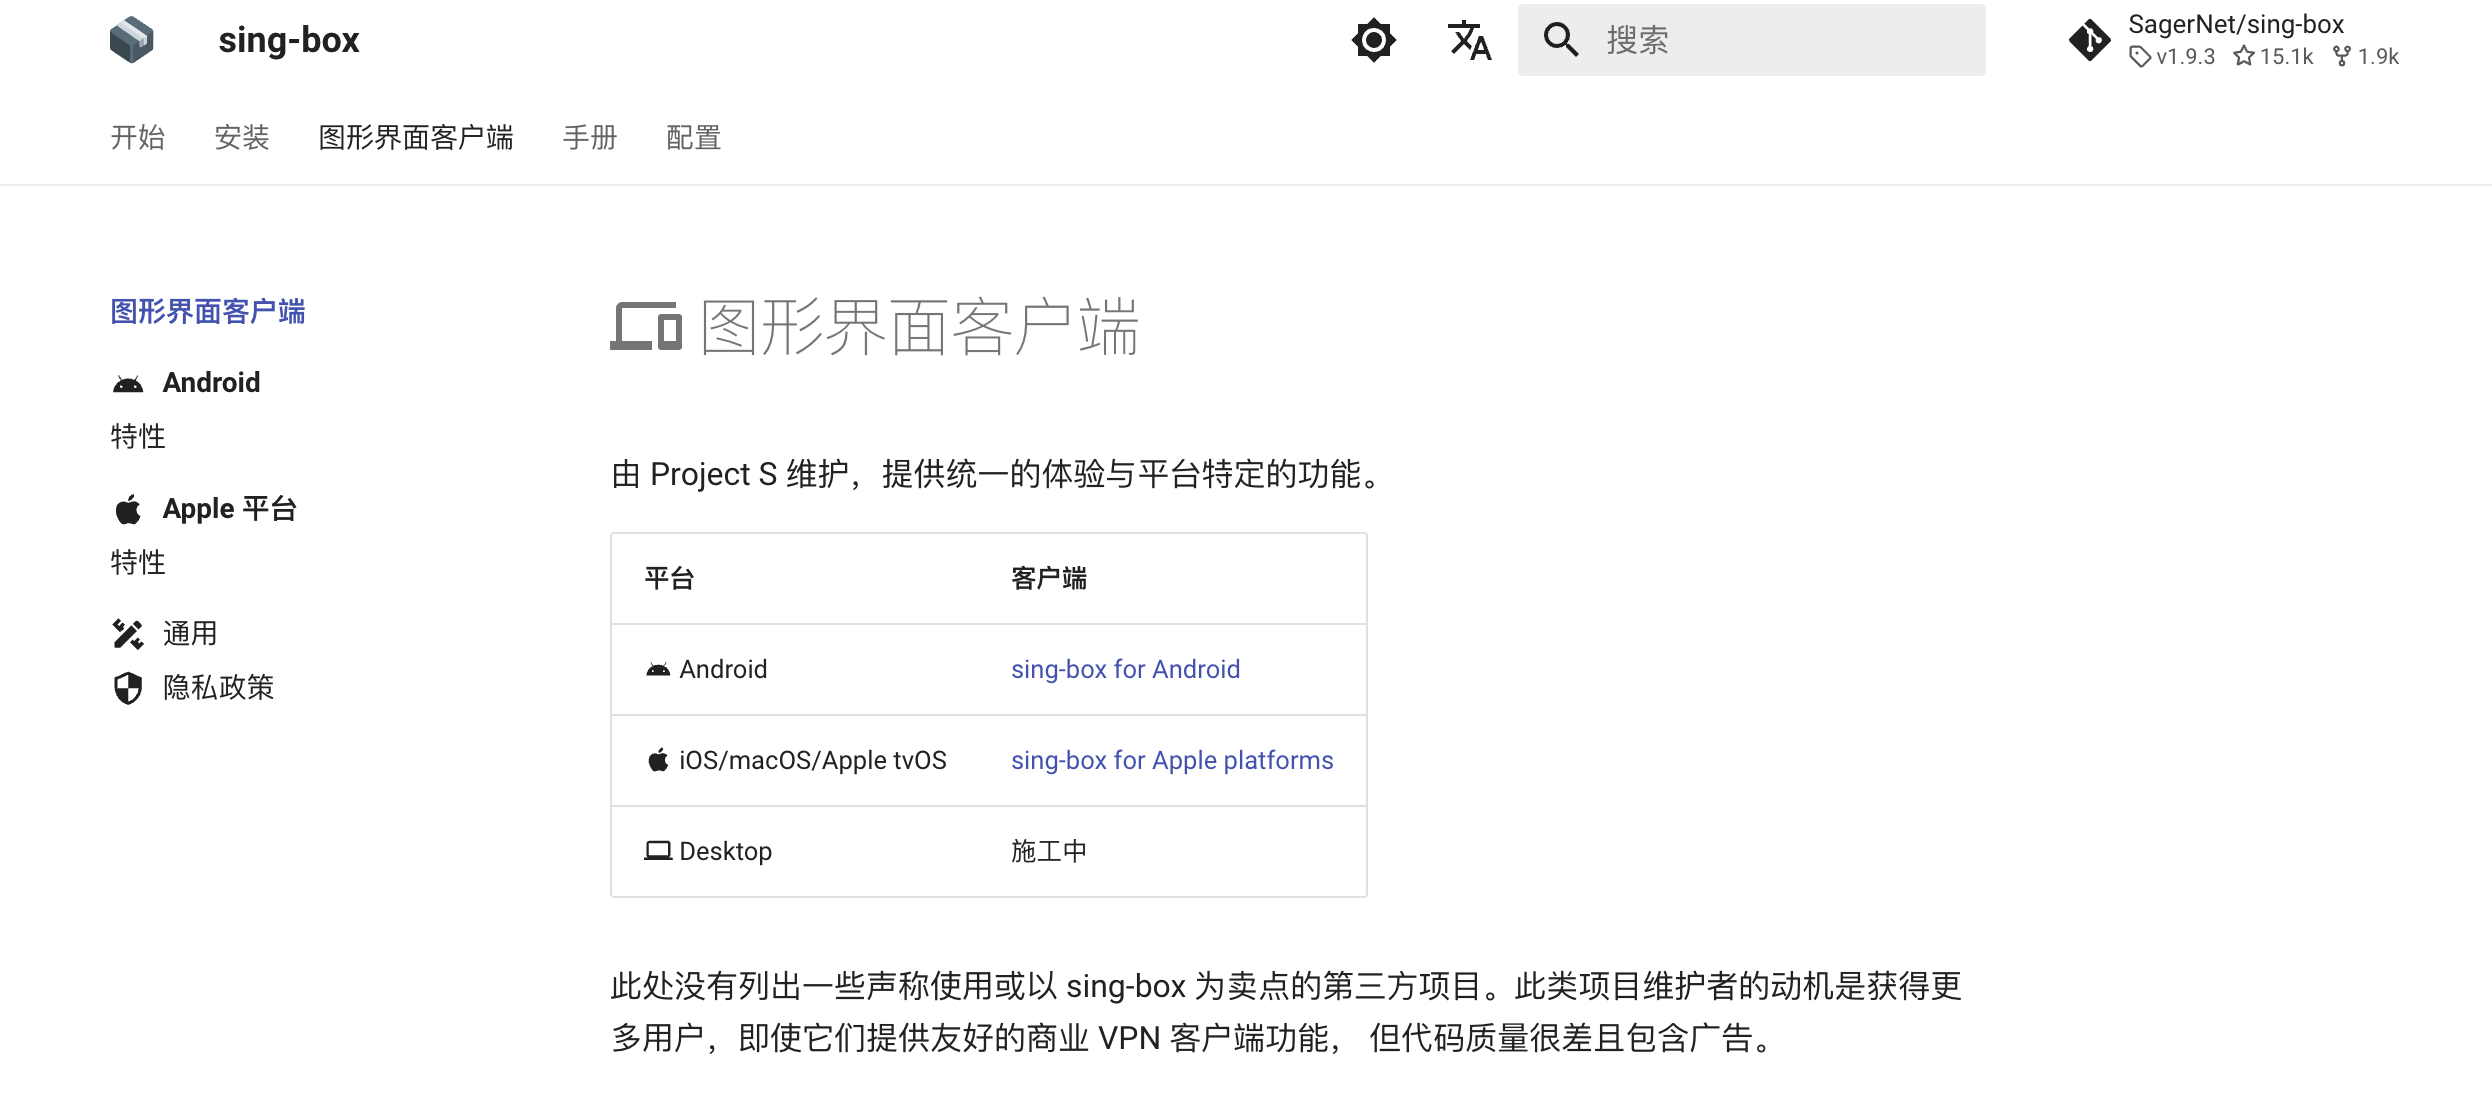Open the 开始 tab

137,137
